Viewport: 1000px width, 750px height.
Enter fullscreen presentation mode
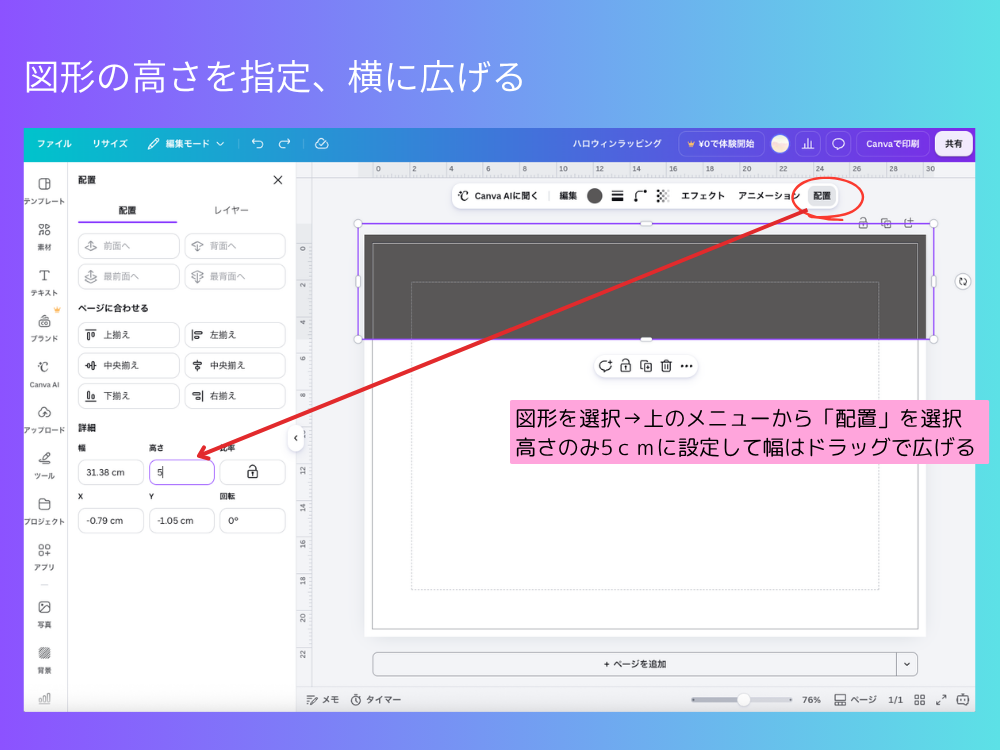pos(941,700)
